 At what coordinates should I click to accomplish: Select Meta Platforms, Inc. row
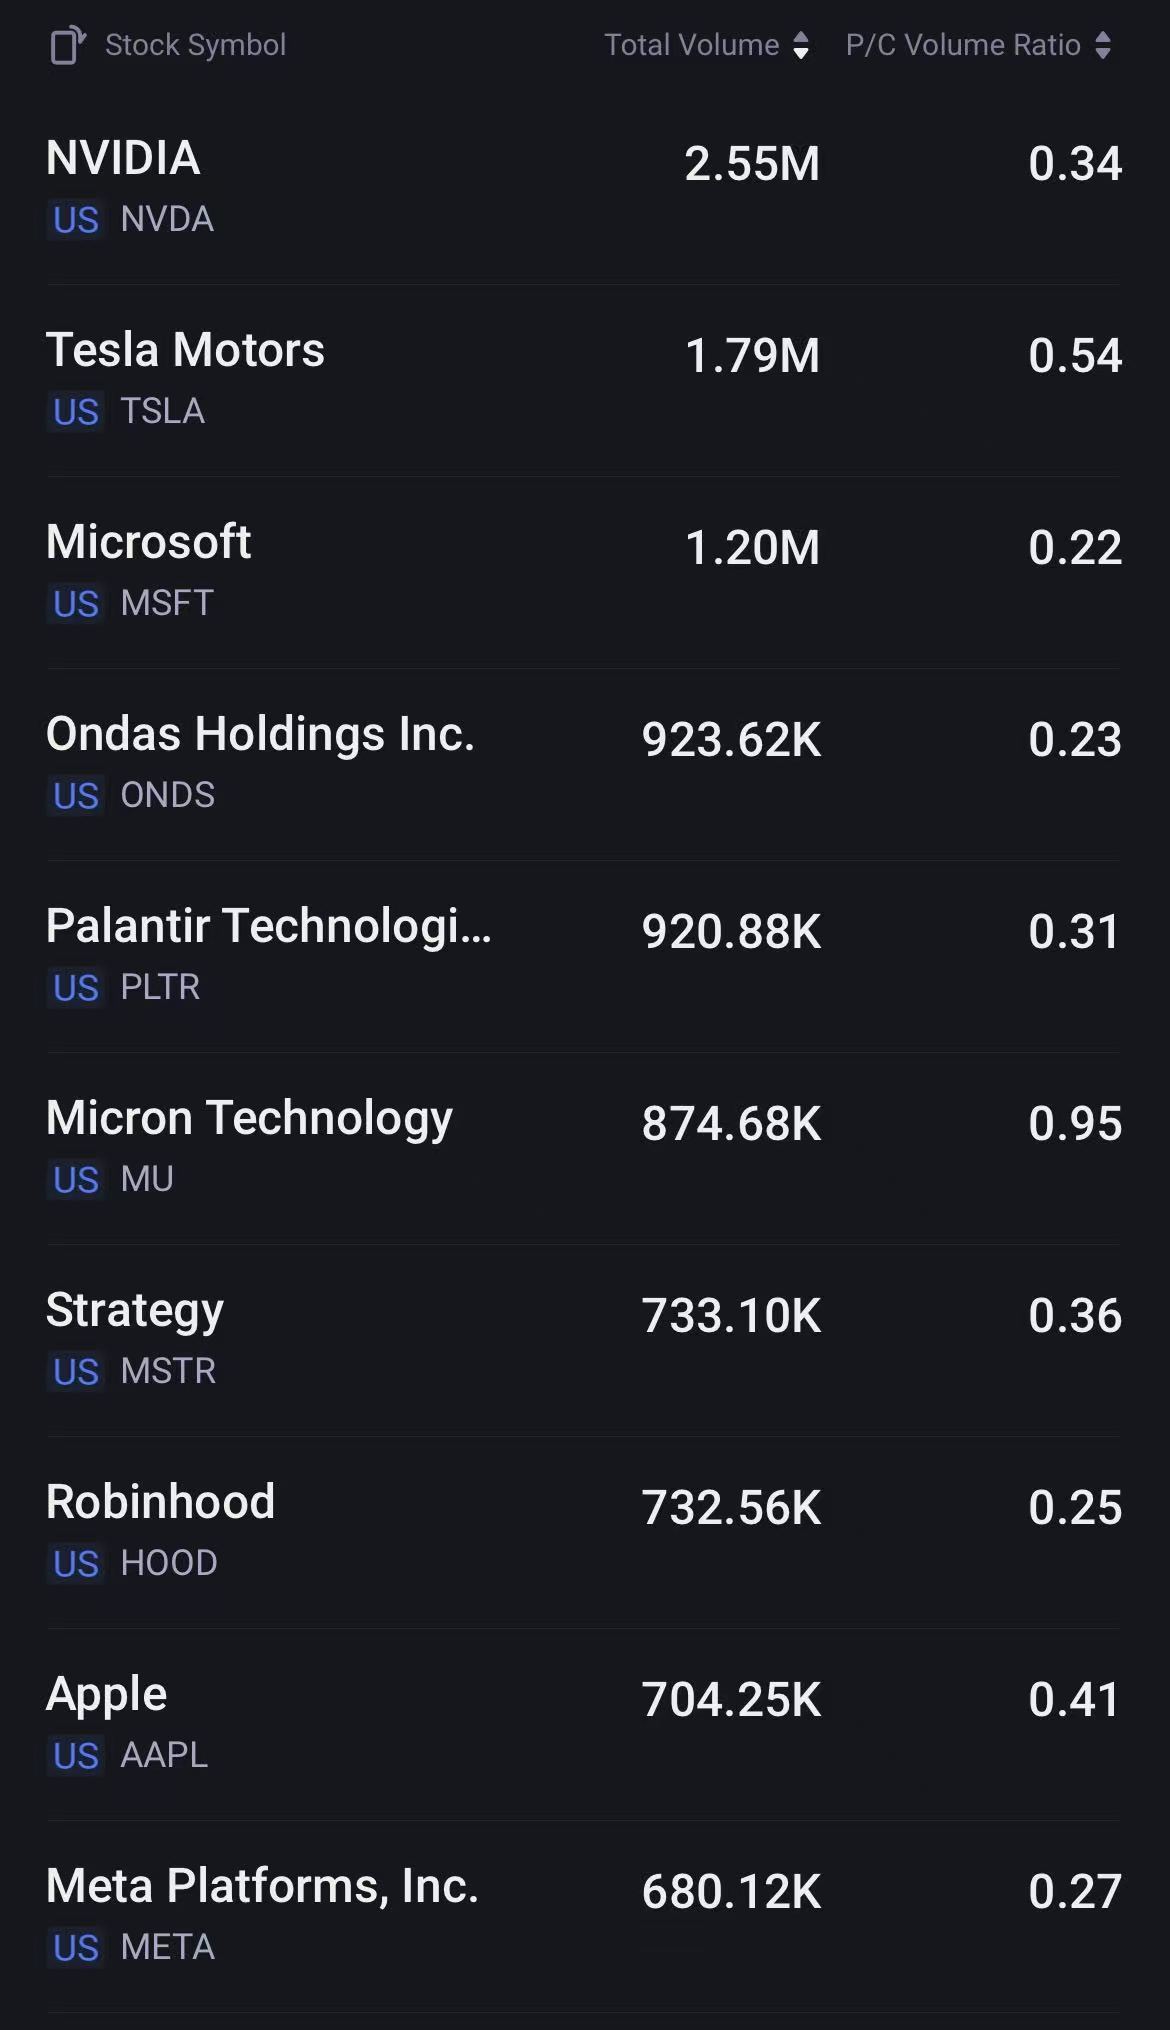tap(584, 1916)
